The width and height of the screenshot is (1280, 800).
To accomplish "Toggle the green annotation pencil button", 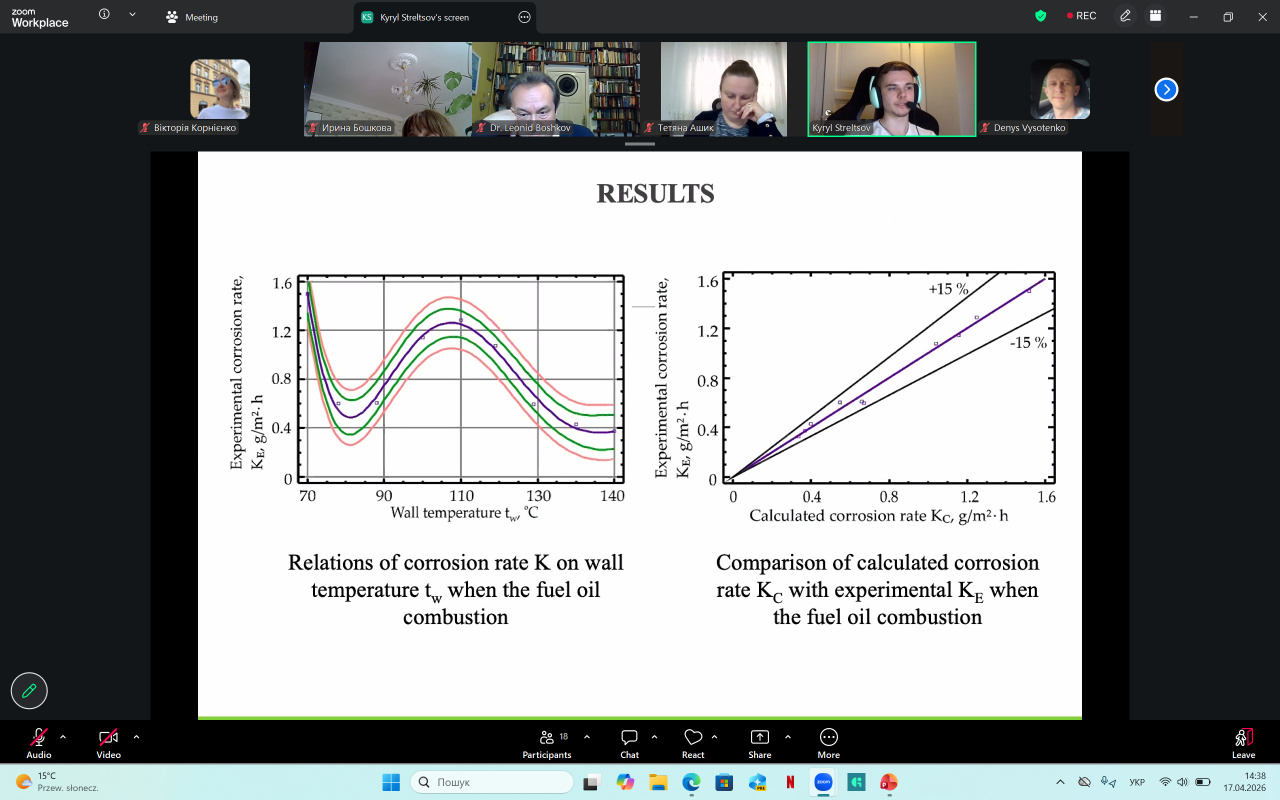I will pos(29,690).
